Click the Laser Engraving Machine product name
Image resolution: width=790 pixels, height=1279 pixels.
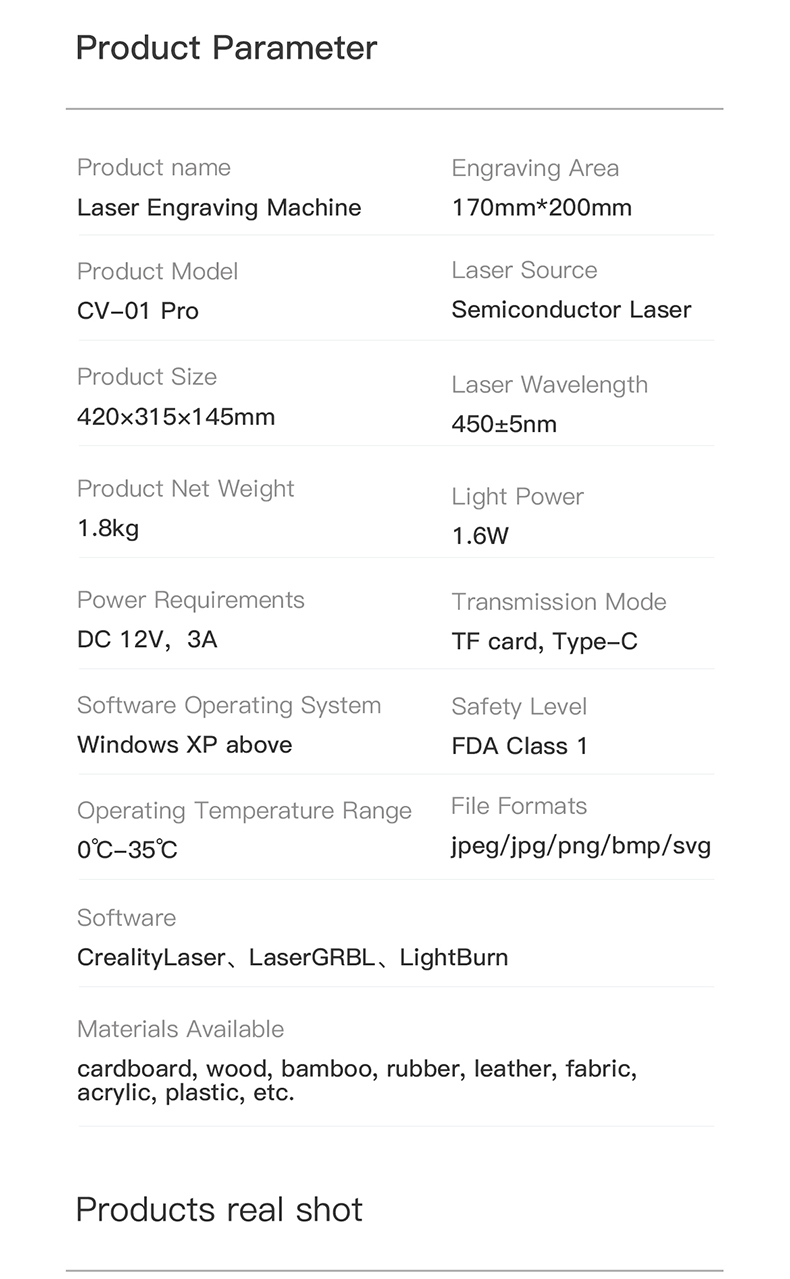pos(219,208)
